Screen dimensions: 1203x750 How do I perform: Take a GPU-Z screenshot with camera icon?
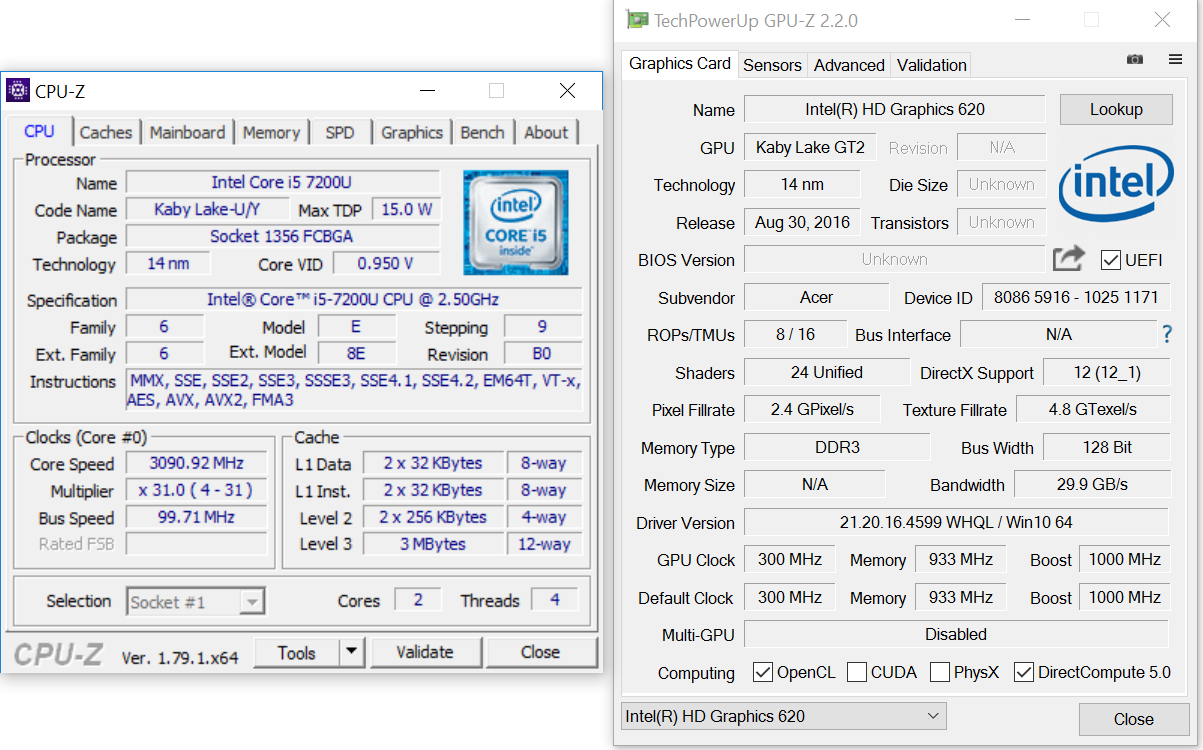click(1134, 60)
